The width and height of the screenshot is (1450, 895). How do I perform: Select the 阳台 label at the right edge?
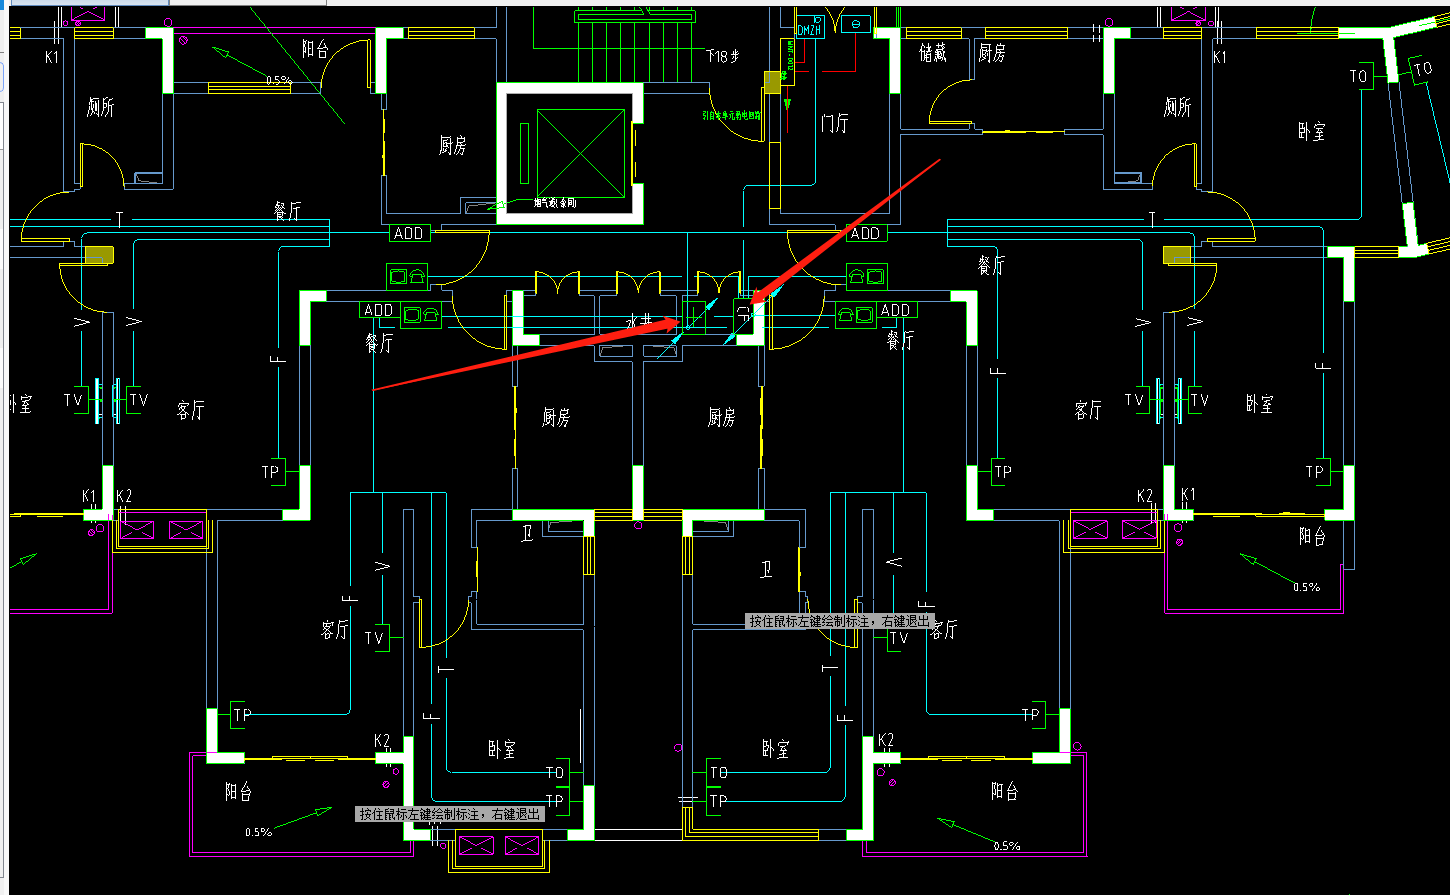[1313, 537]
